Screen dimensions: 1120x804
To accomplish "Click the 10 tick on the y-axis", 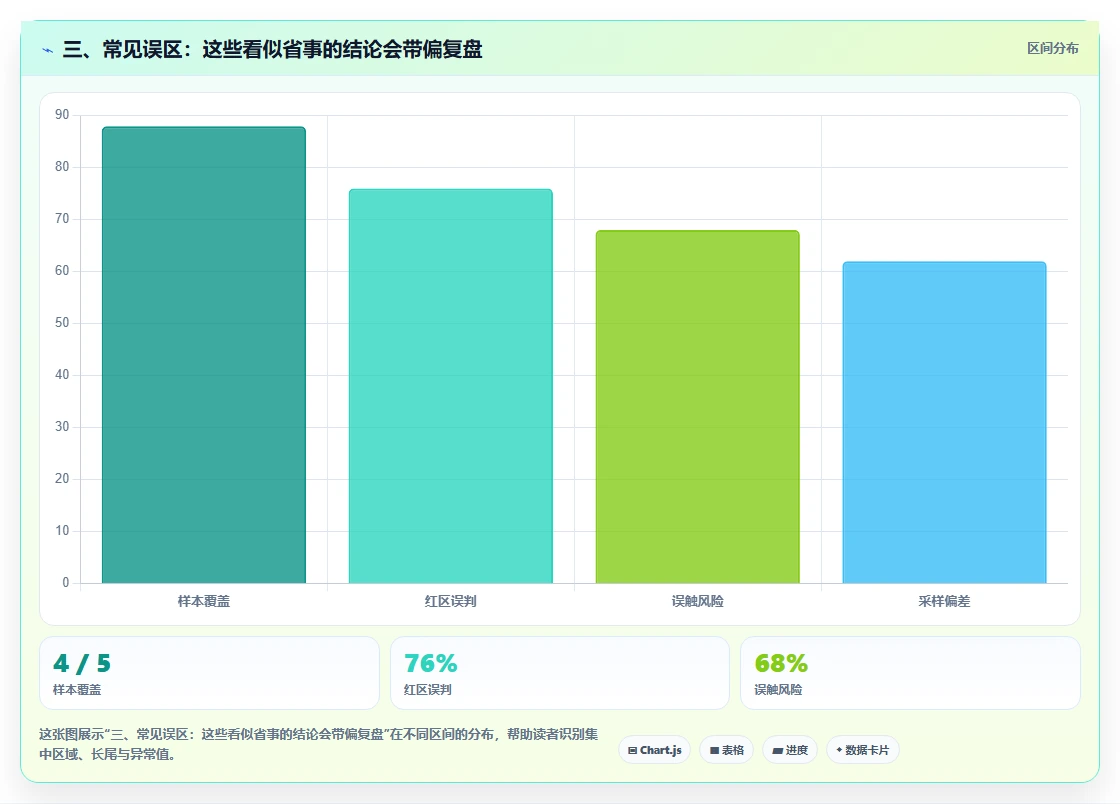I will 62,531.
